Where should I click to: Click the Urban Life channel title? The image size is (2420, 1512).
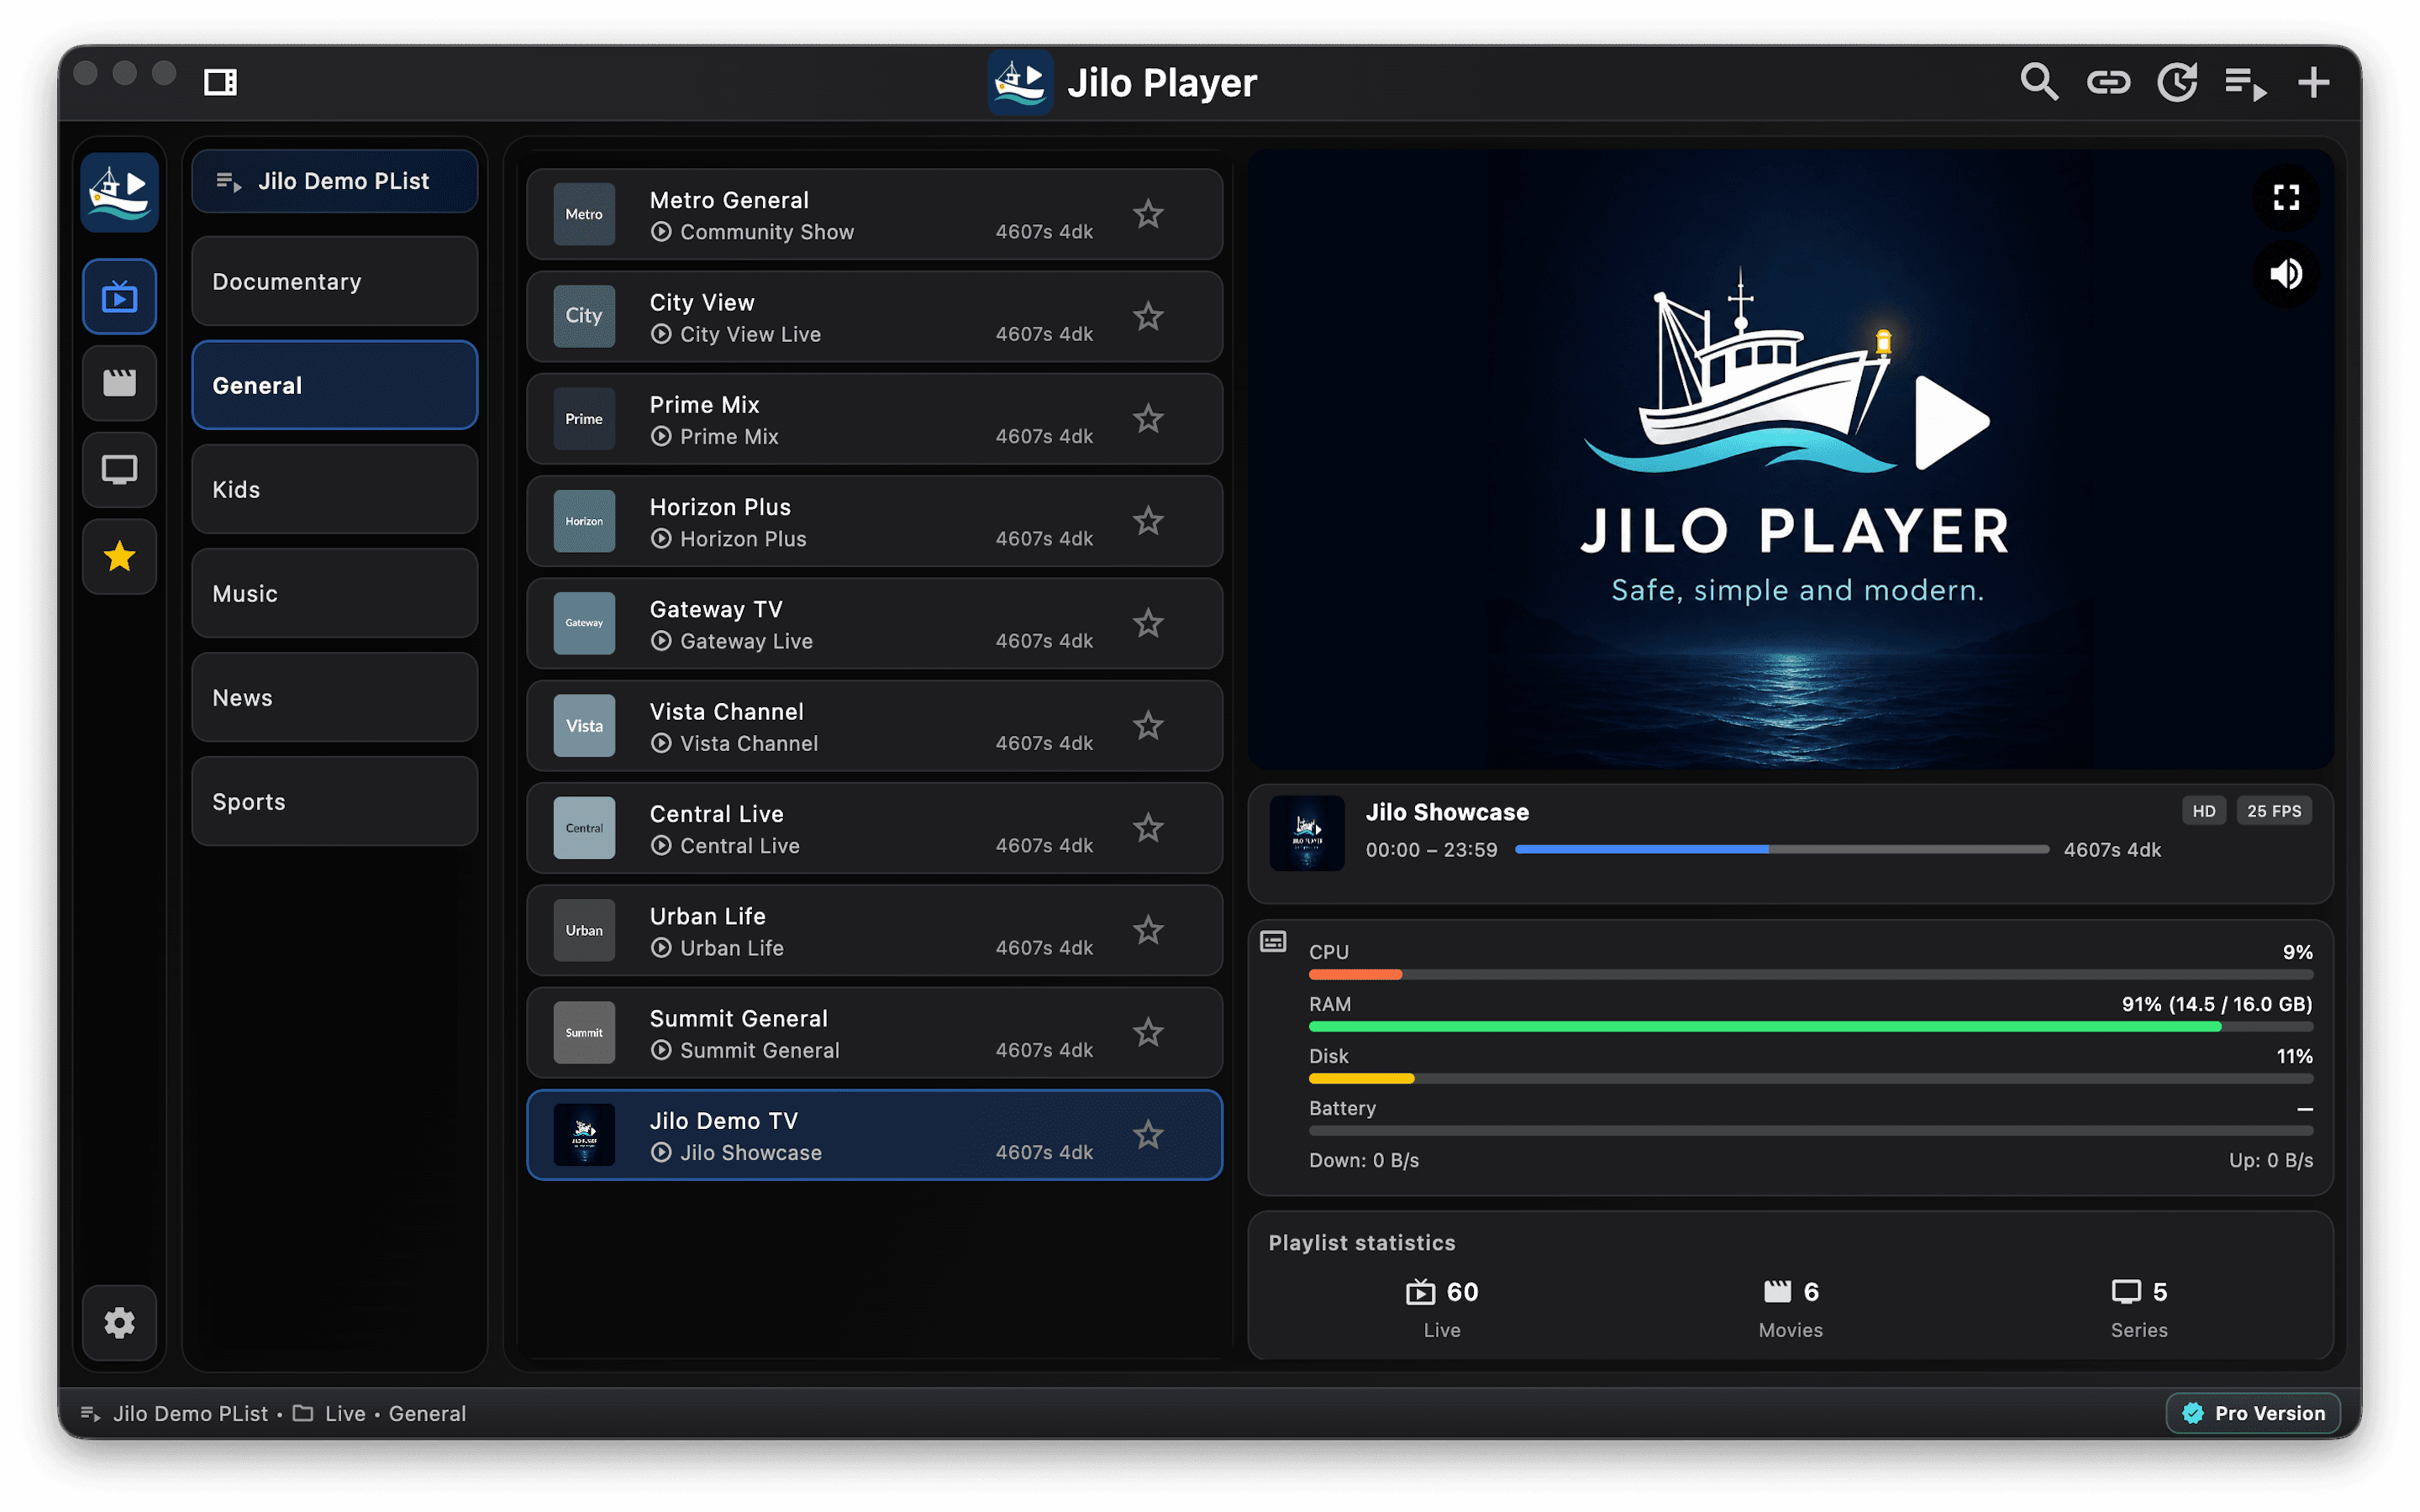coord(707,916)
